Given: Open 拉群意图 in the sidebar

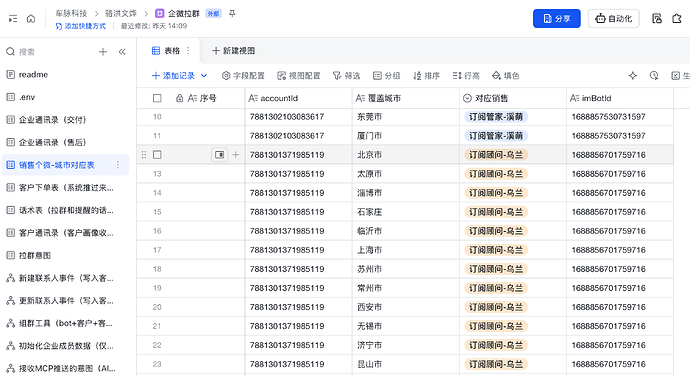Looking at the screenshot, I should pos(65,255).
